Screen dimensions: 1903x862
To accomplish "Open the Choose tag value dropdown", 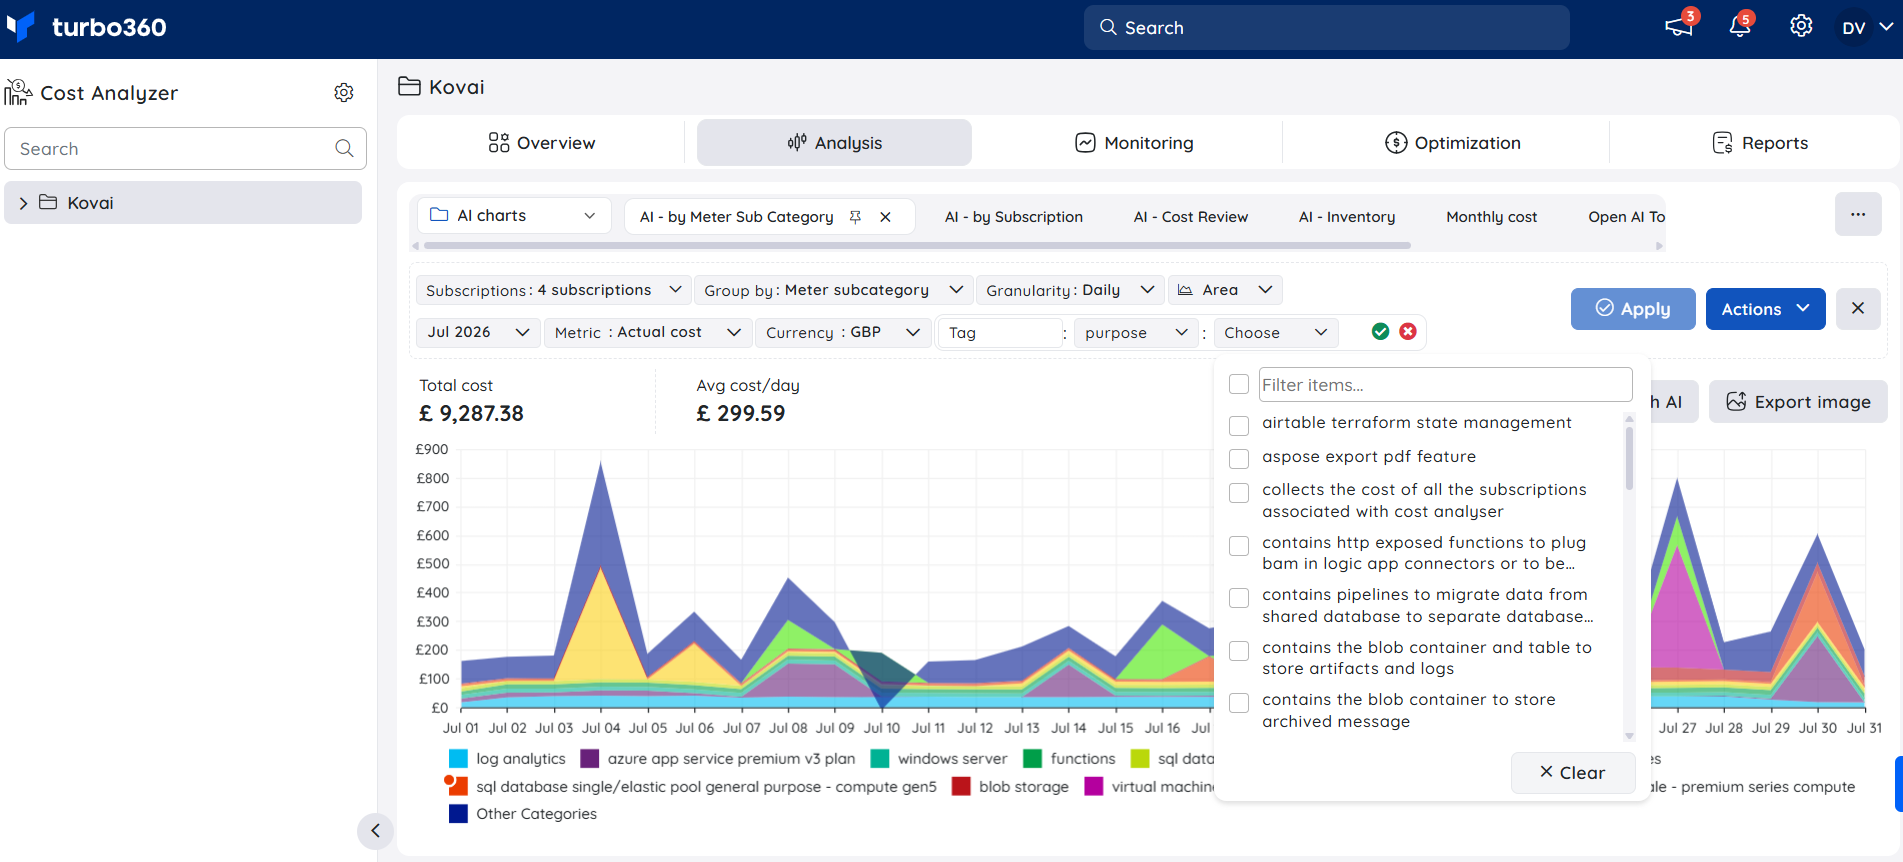I will click(1276, 332).
